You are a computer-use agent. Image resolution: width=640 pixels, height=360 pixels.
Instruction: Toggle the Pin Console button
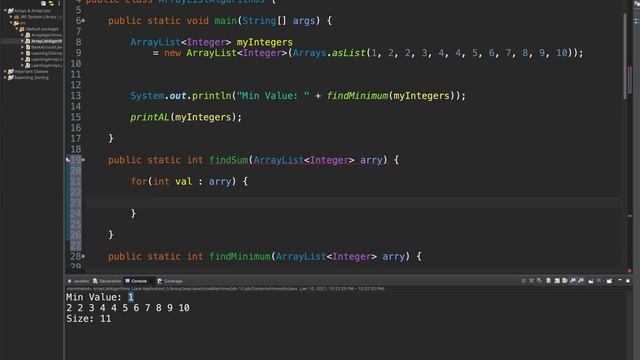591,281
